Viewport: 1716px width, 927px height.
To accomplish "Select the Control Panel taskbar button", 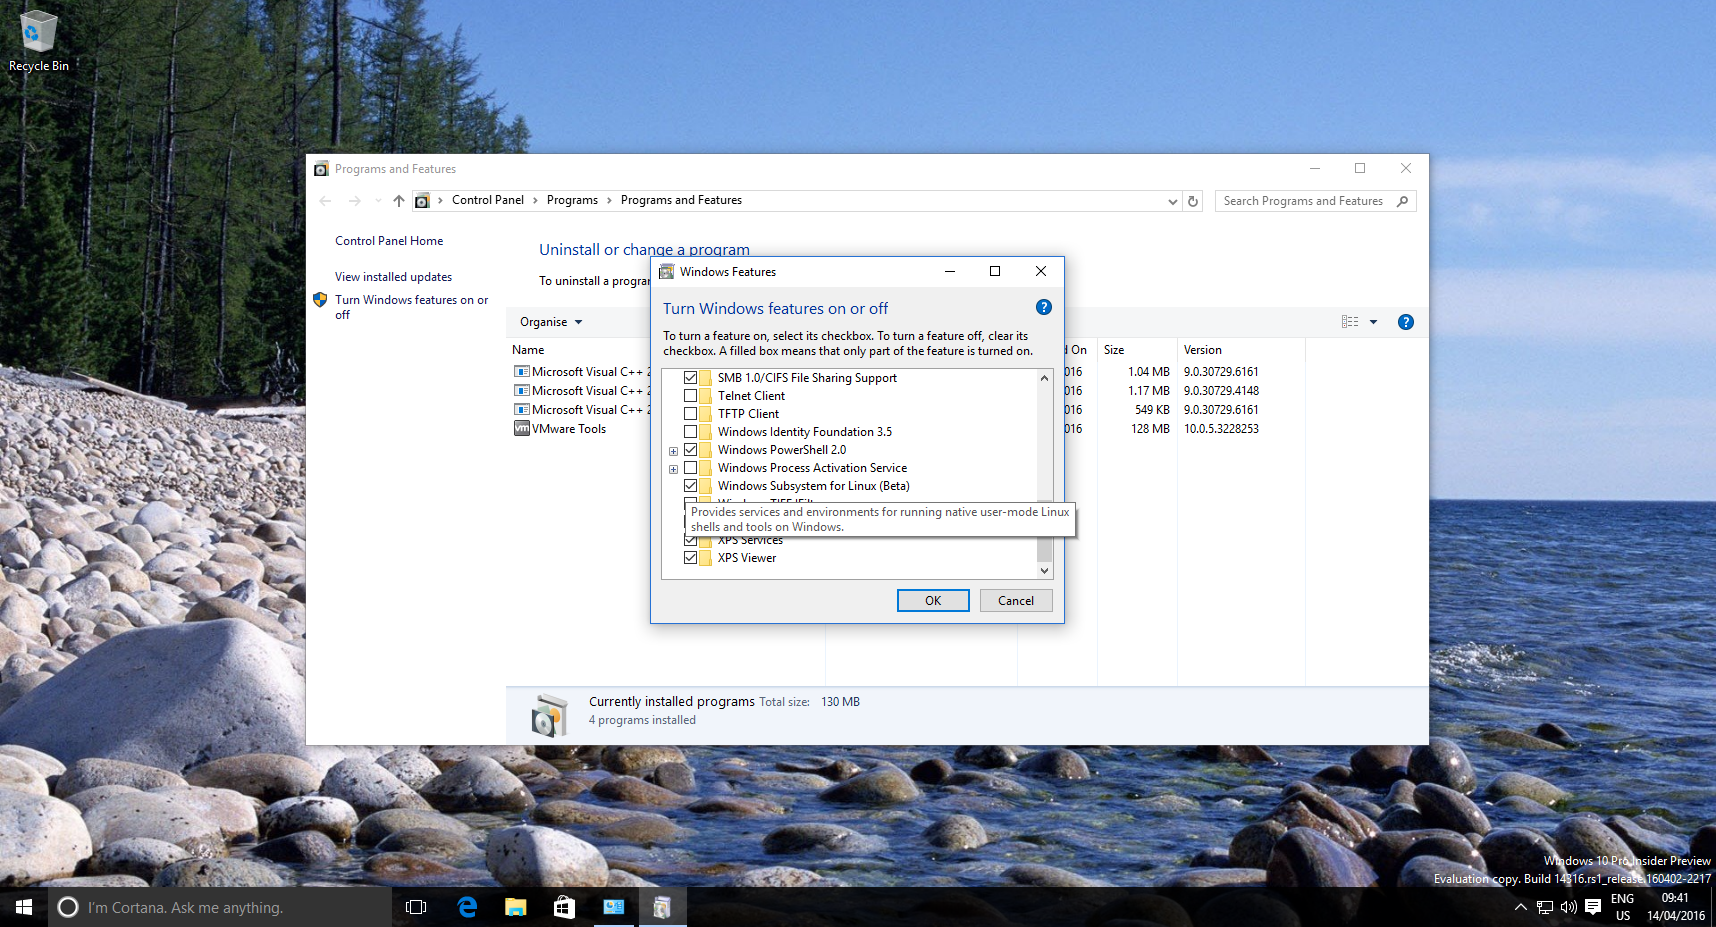I will (613, 907).
